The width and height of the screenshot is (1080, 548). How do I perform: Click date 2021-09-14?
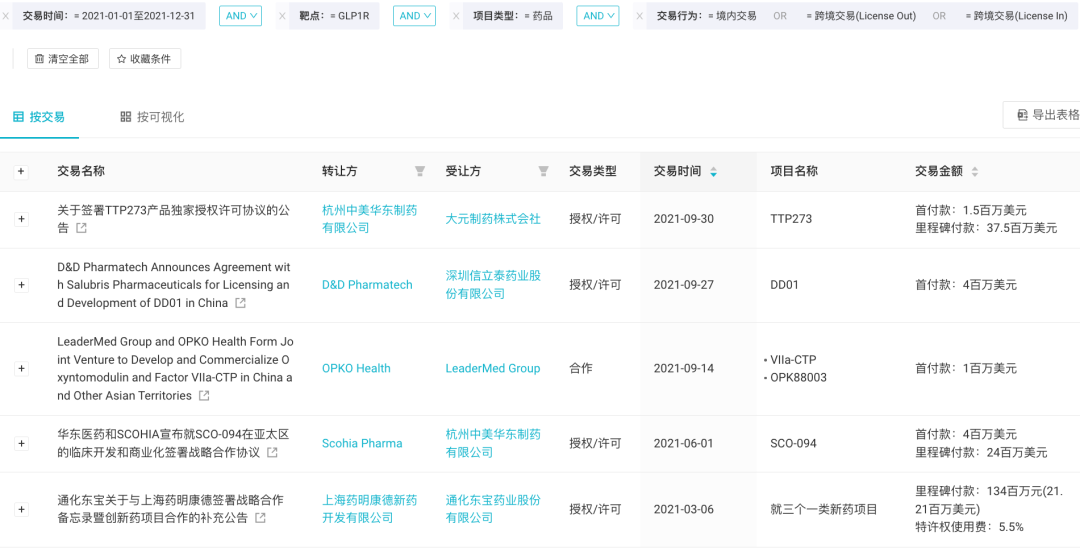(x=684, y=368)
